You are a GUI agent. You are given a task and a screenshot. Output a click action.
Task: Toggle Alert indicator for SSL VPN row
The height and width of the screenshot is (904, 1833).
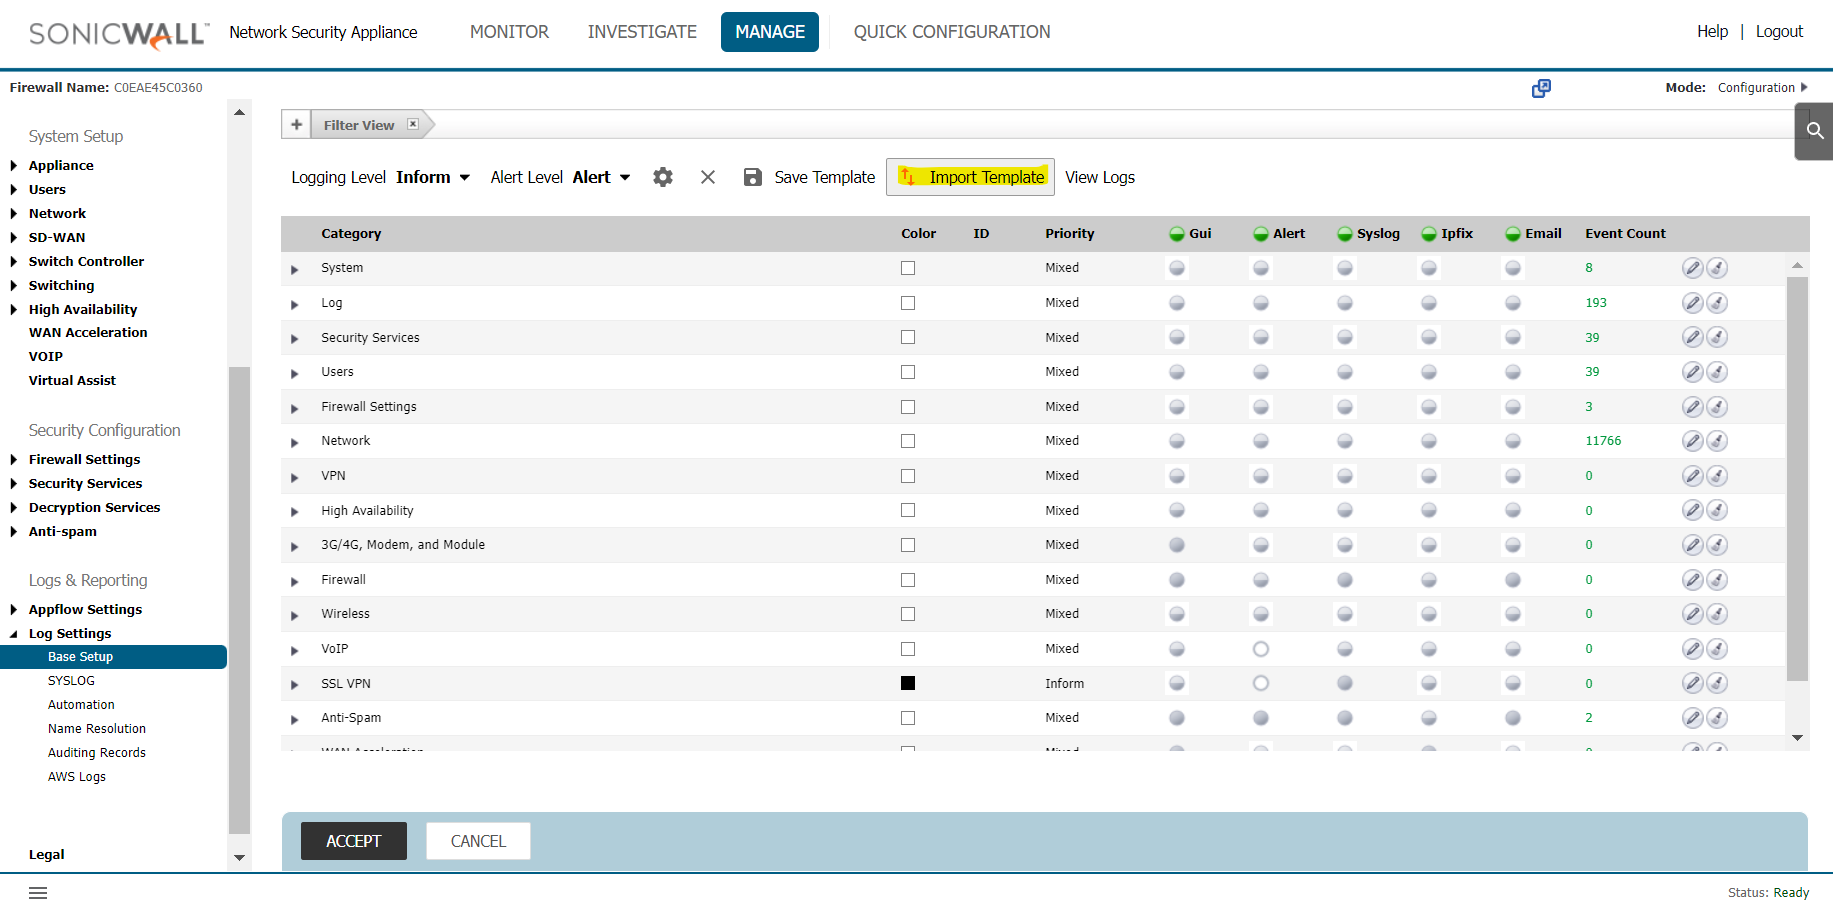click(1261, 683)
